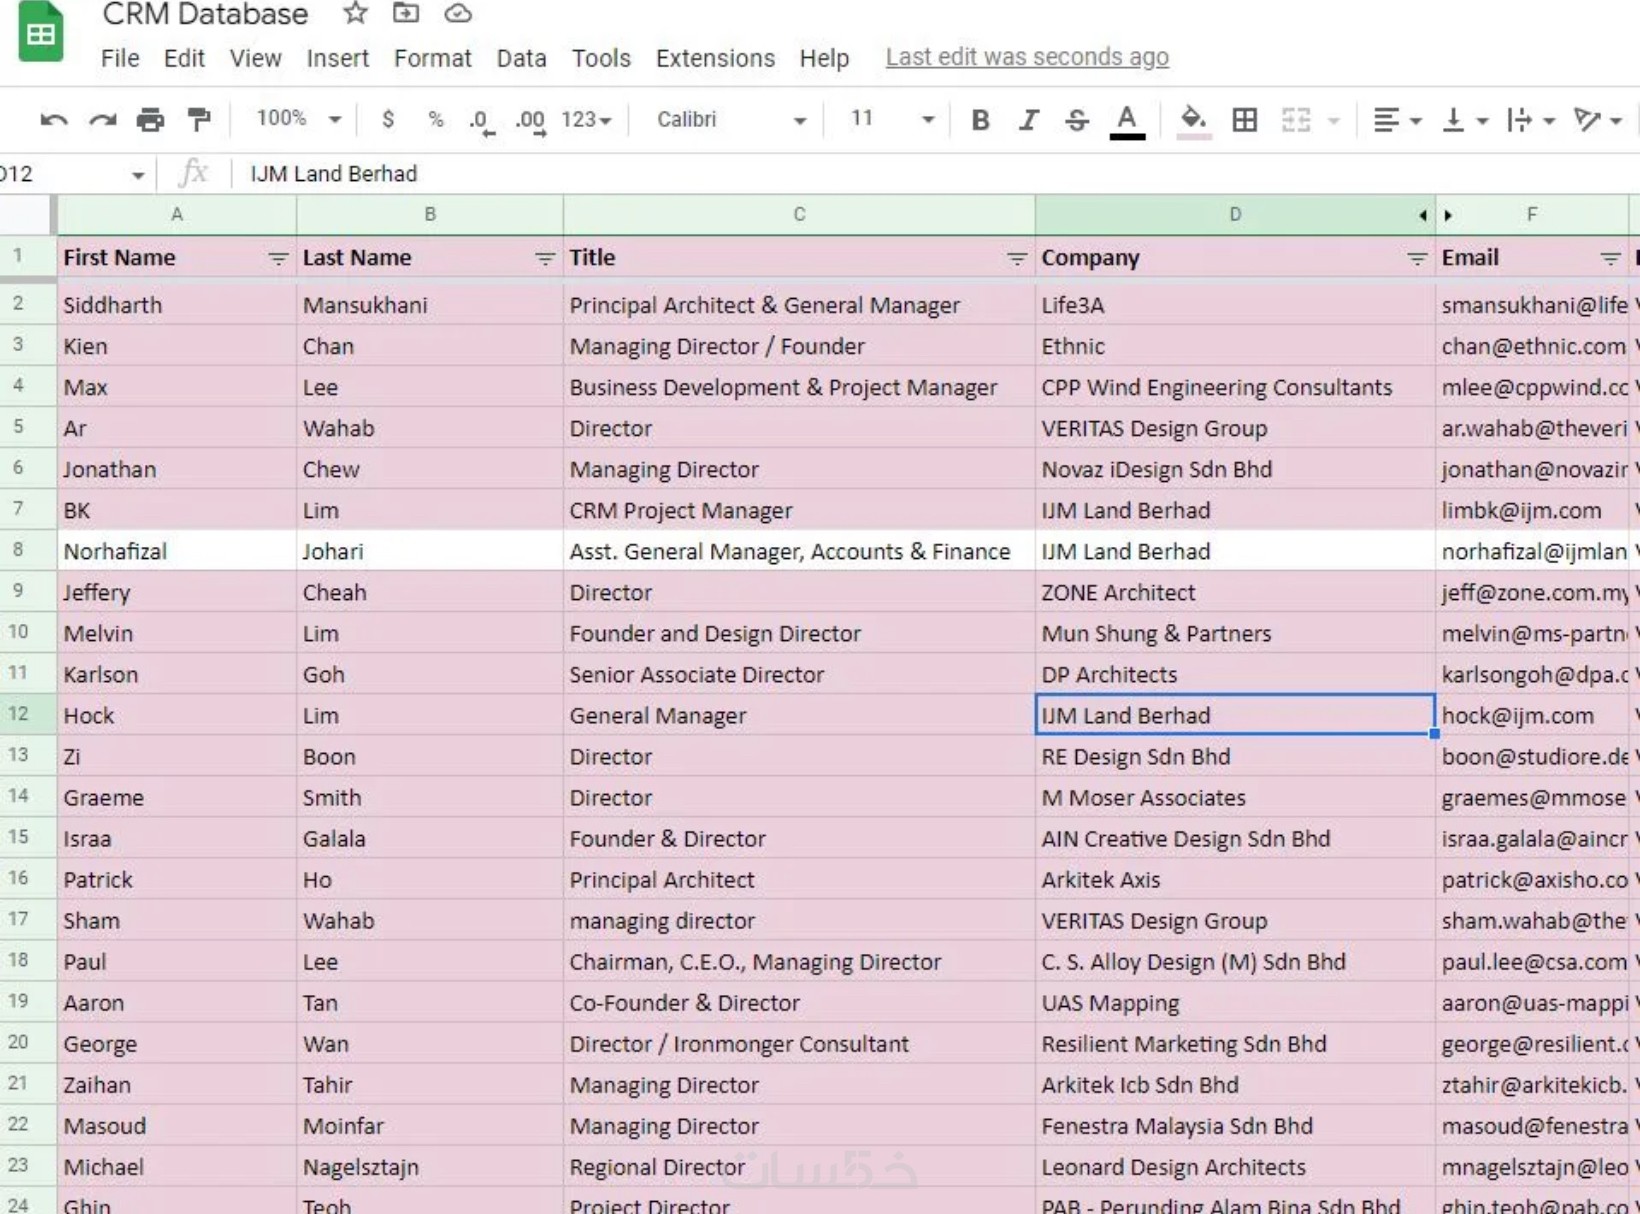Screen dimensions: 1640x1214
Task: Open the Extensions menu
Action: click(x=715, y=58)
